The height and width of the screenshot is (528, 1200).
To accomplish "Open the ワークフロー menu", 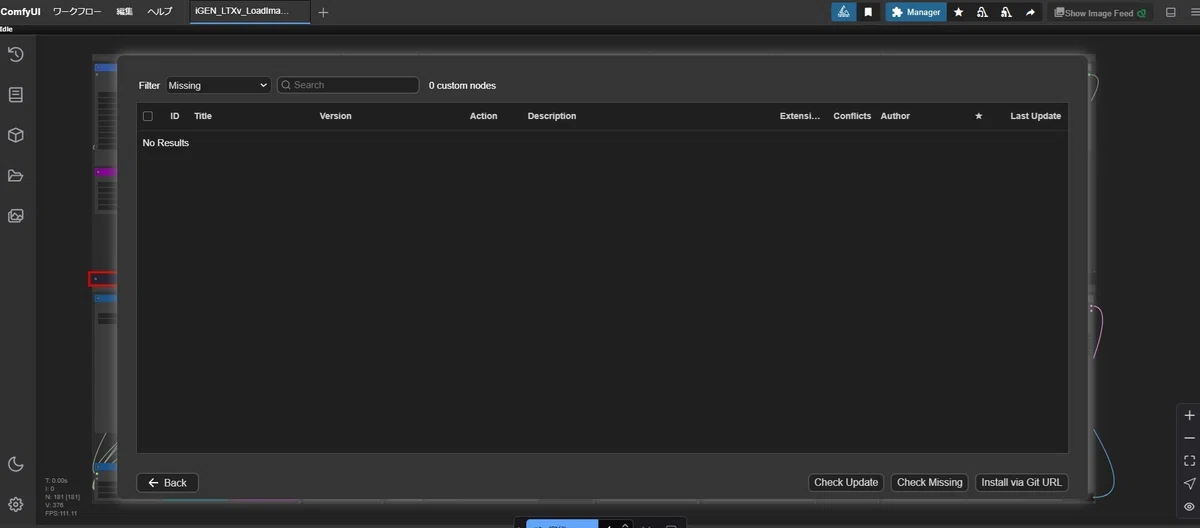I will (79, 12).
